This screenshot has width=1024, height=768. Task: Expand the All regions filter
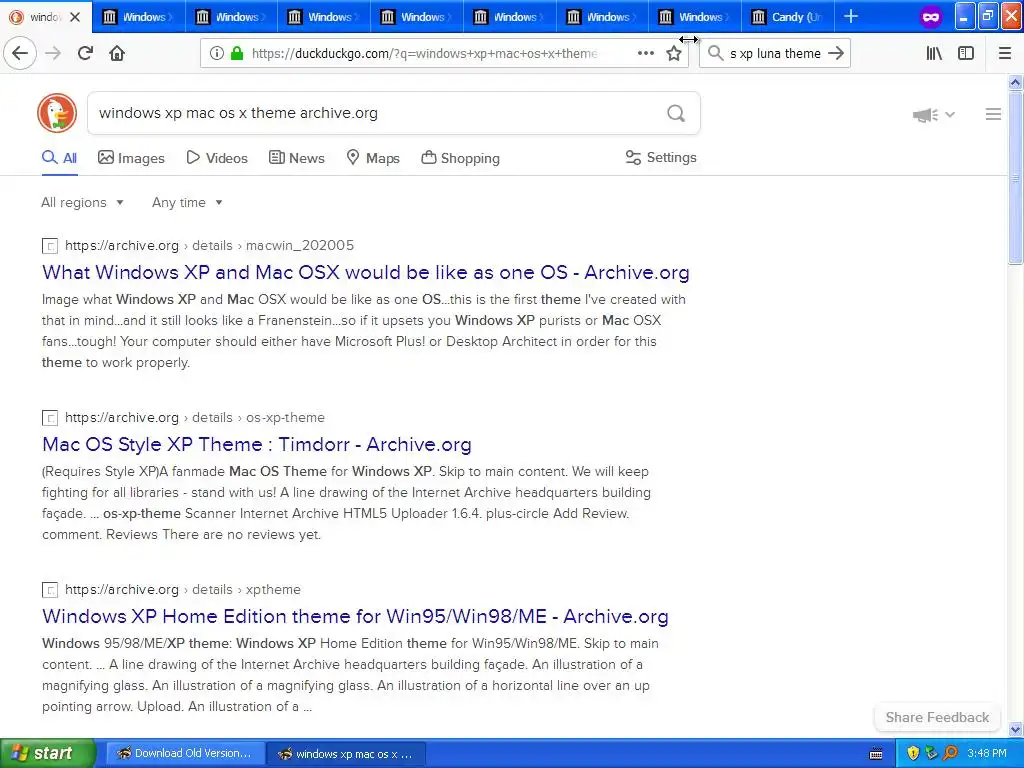pyautogui.click(x=82, y=202)
